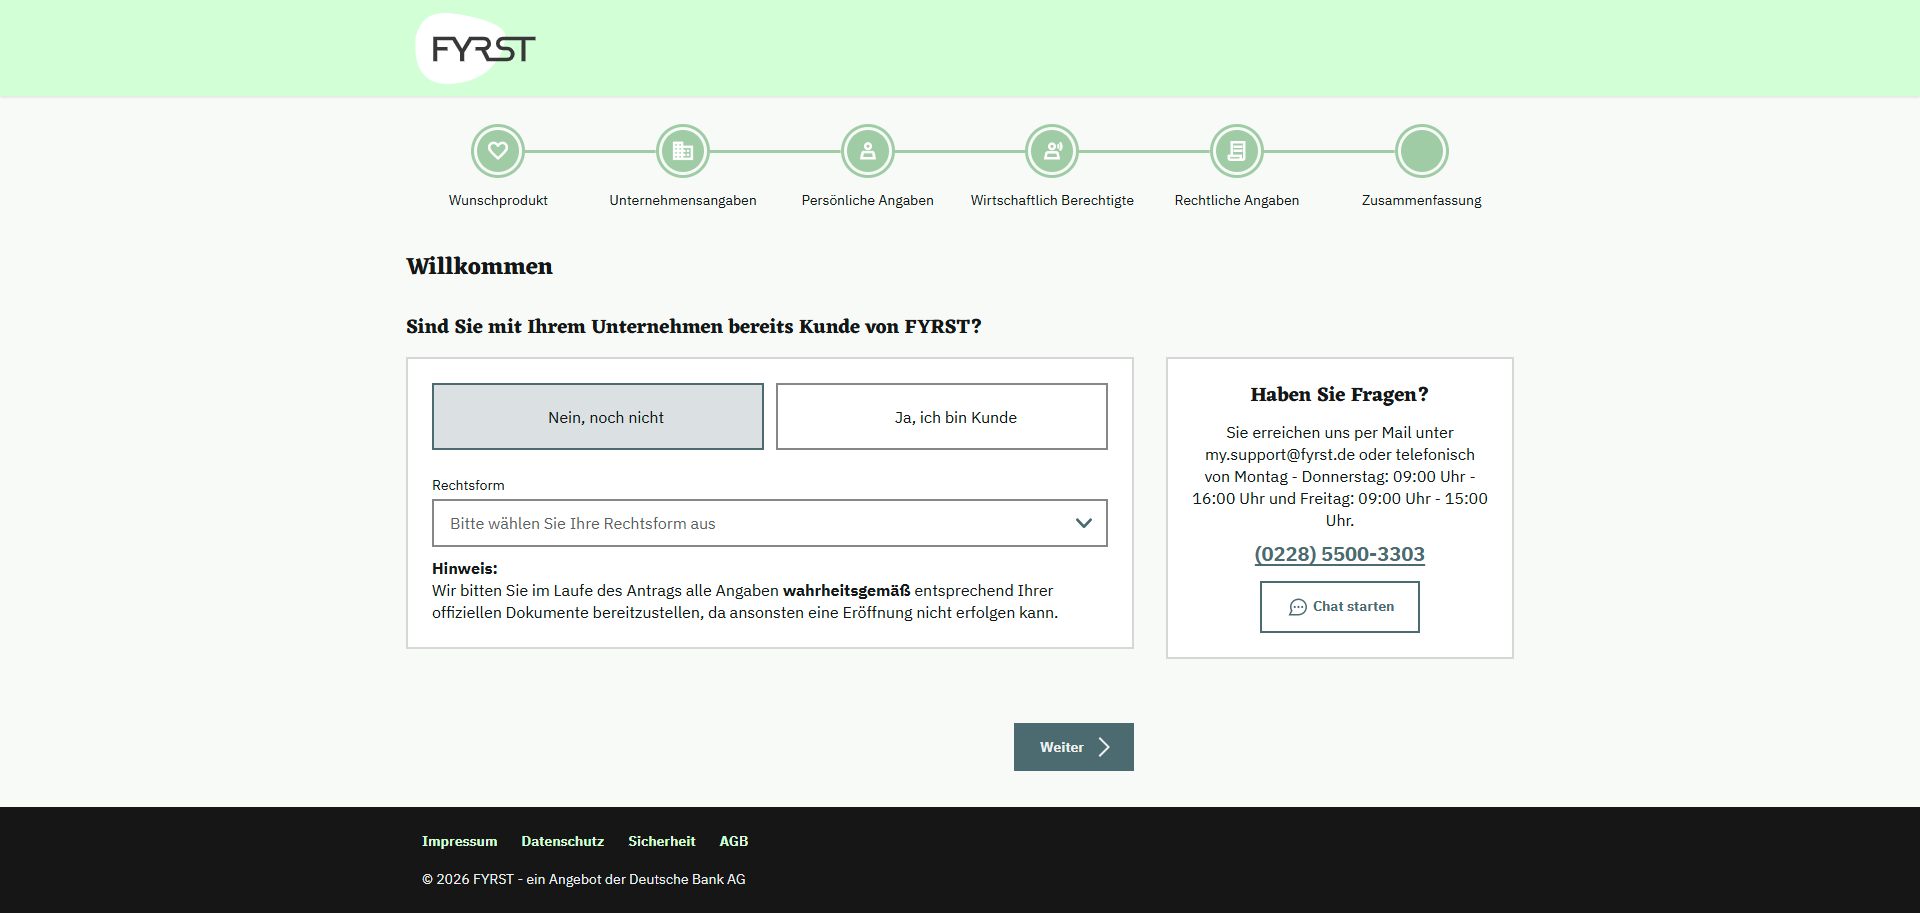Viewport: 1920px width, 913px height.
Task: Click the FYRST logo in header
Action: click(x=477, y=48)
